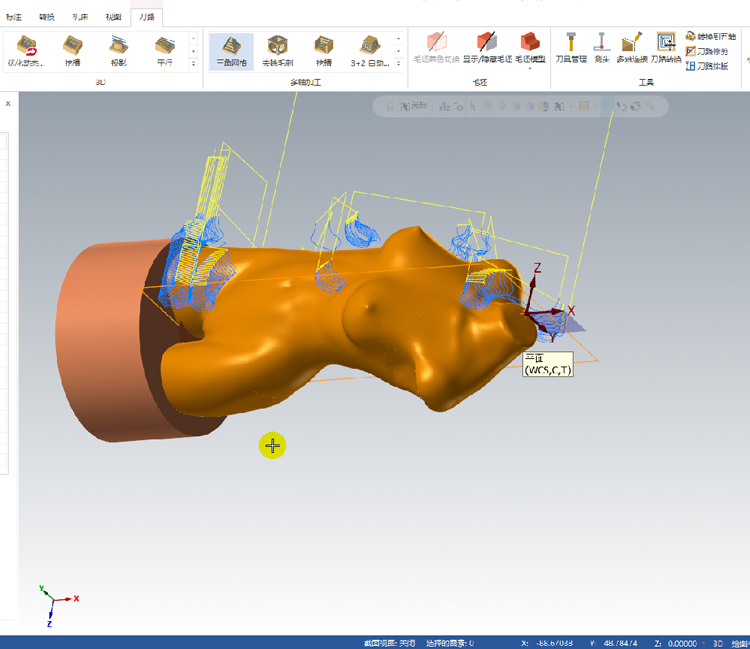Viewport: 750px width, 649px height.
Task: Click the 优化动态 roughing toolpath icon
Action: point(26,51)
